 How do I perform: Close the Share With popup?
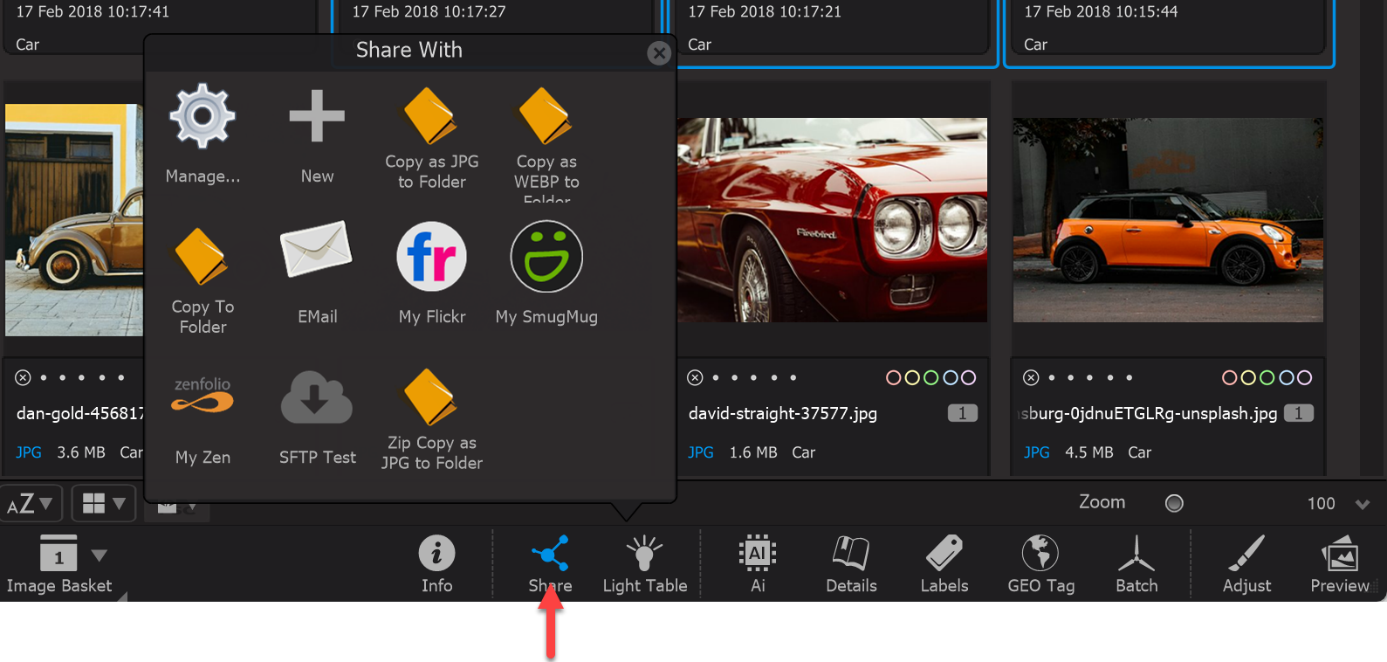pos(658,53)
